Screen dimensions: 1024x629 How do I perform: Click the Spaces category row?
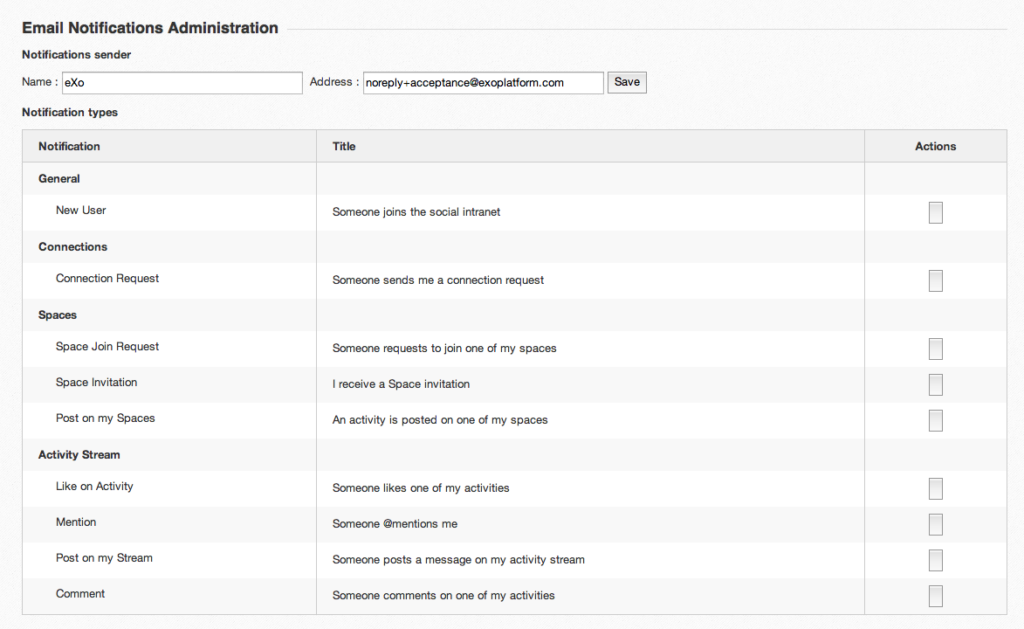[x=57, y=315]
